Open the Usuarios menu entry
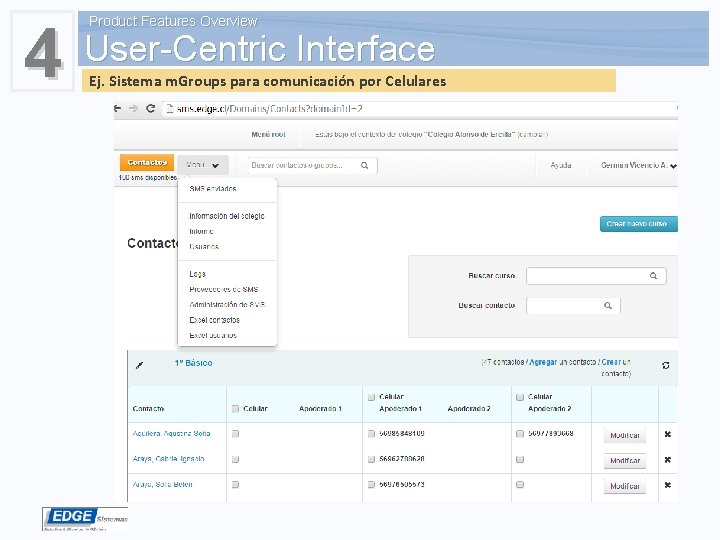Screen dimensions: 720x540 pyautogui.click(x=204, y=247)
